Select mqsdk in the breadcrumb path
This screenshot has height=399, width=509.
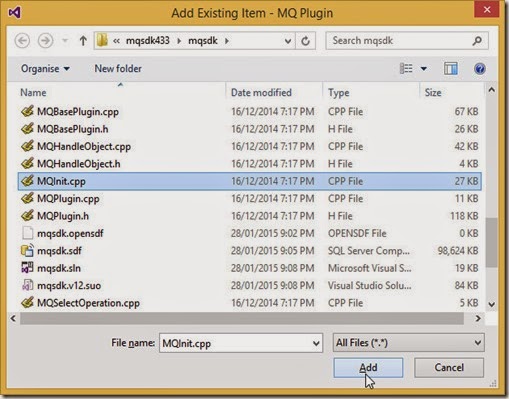203,41
